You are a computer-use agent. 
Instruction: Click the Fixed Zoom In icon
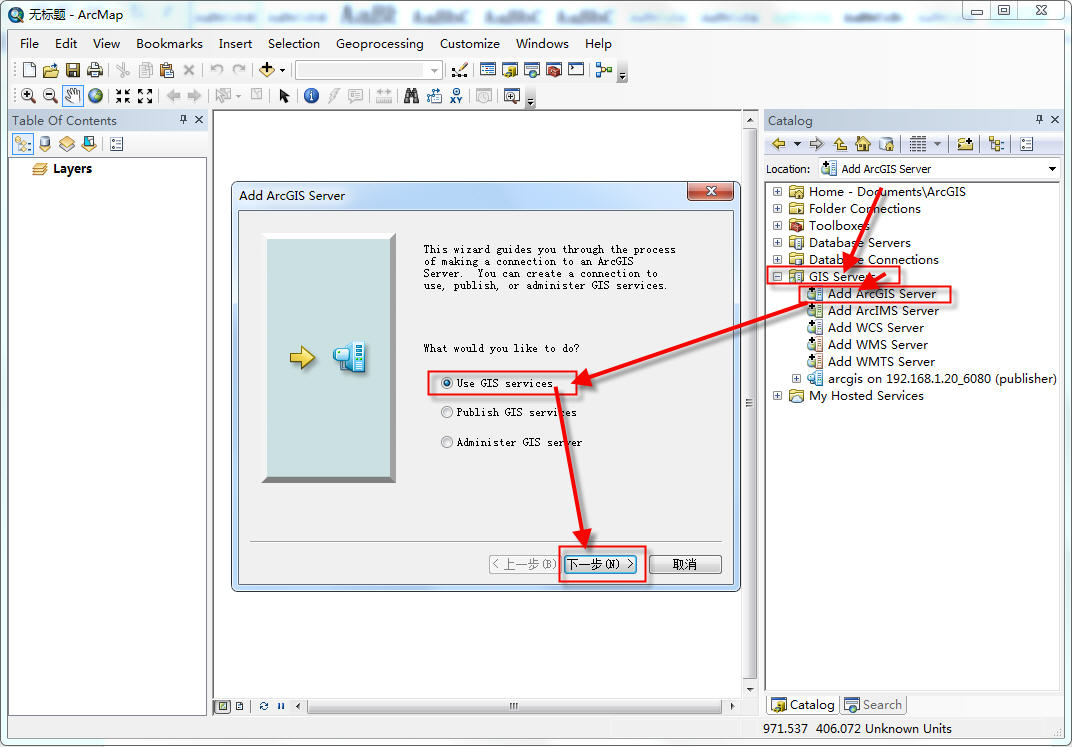[x=123, y=96]
